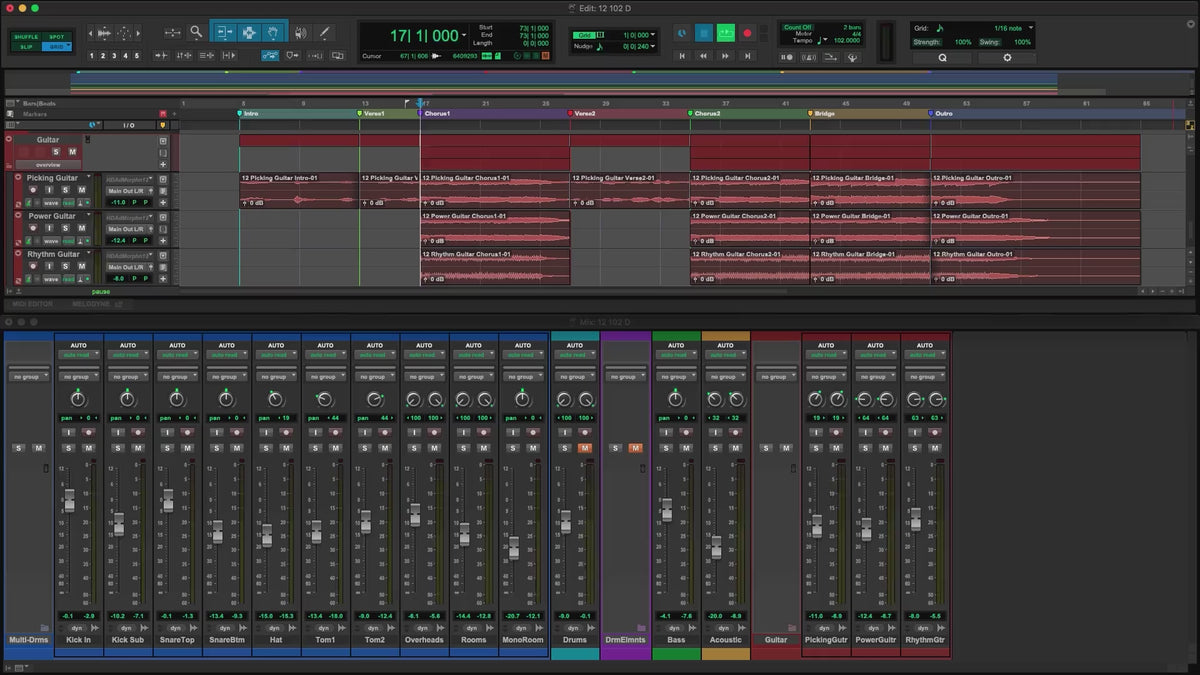Image resolution: width=1200 pixels, height=675 pixels.
Task: Select the Grabber hand tool
Action: click(x=274, y=32)
